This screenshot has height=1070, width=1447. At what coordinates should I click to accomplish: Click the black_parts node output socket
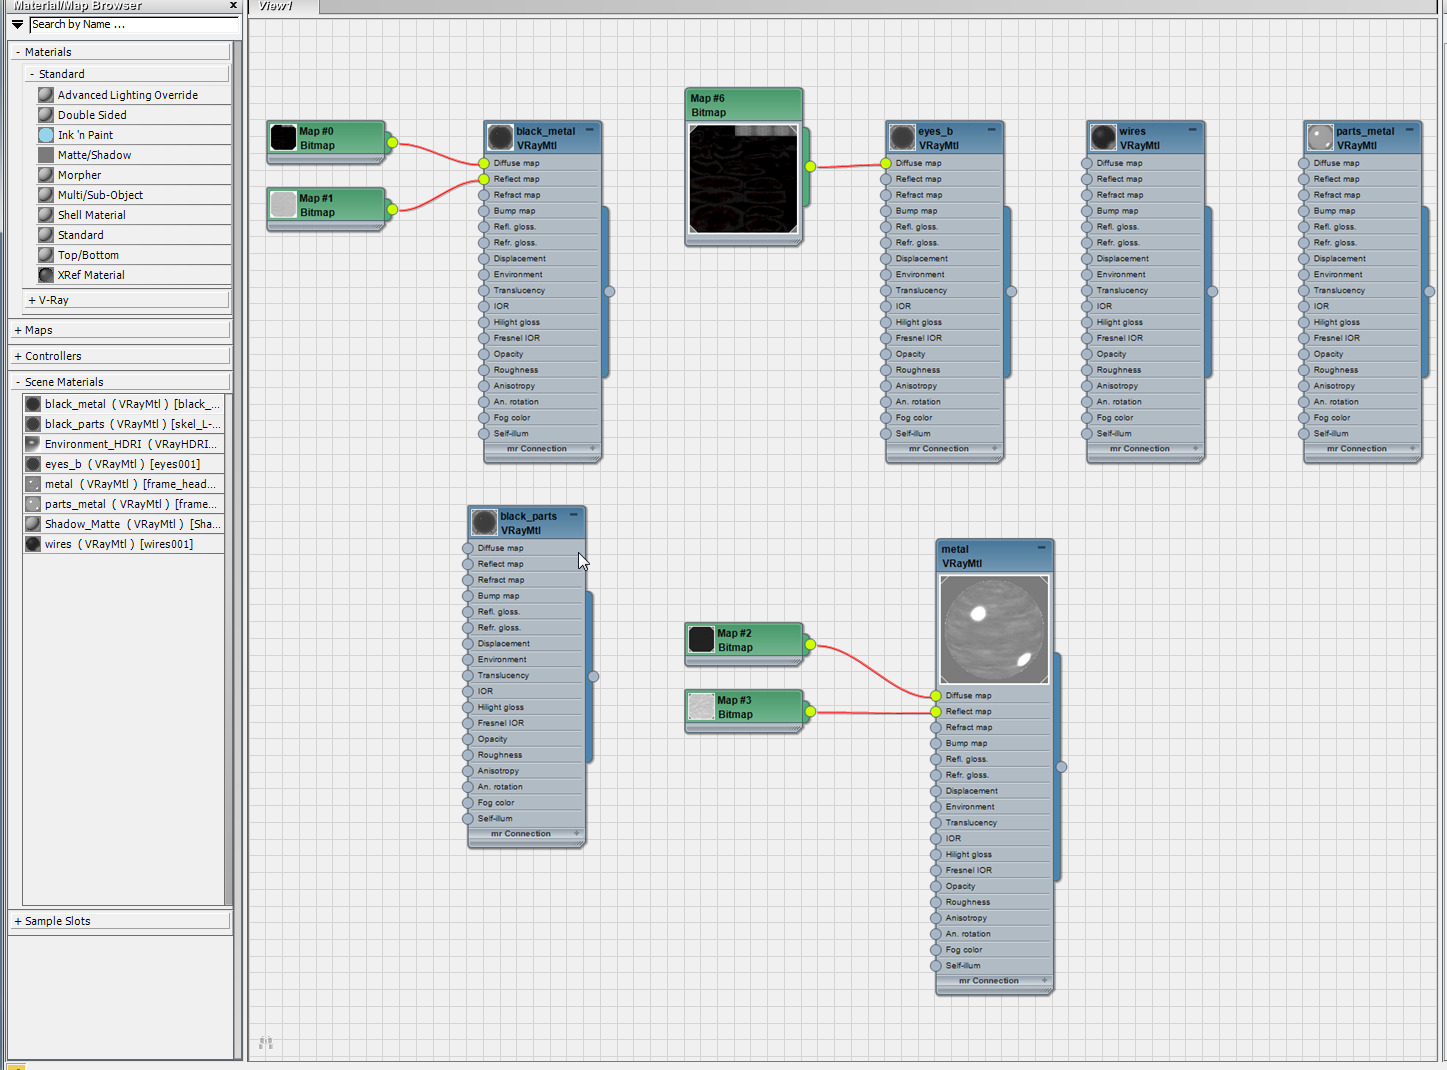(x=593, y=676)
